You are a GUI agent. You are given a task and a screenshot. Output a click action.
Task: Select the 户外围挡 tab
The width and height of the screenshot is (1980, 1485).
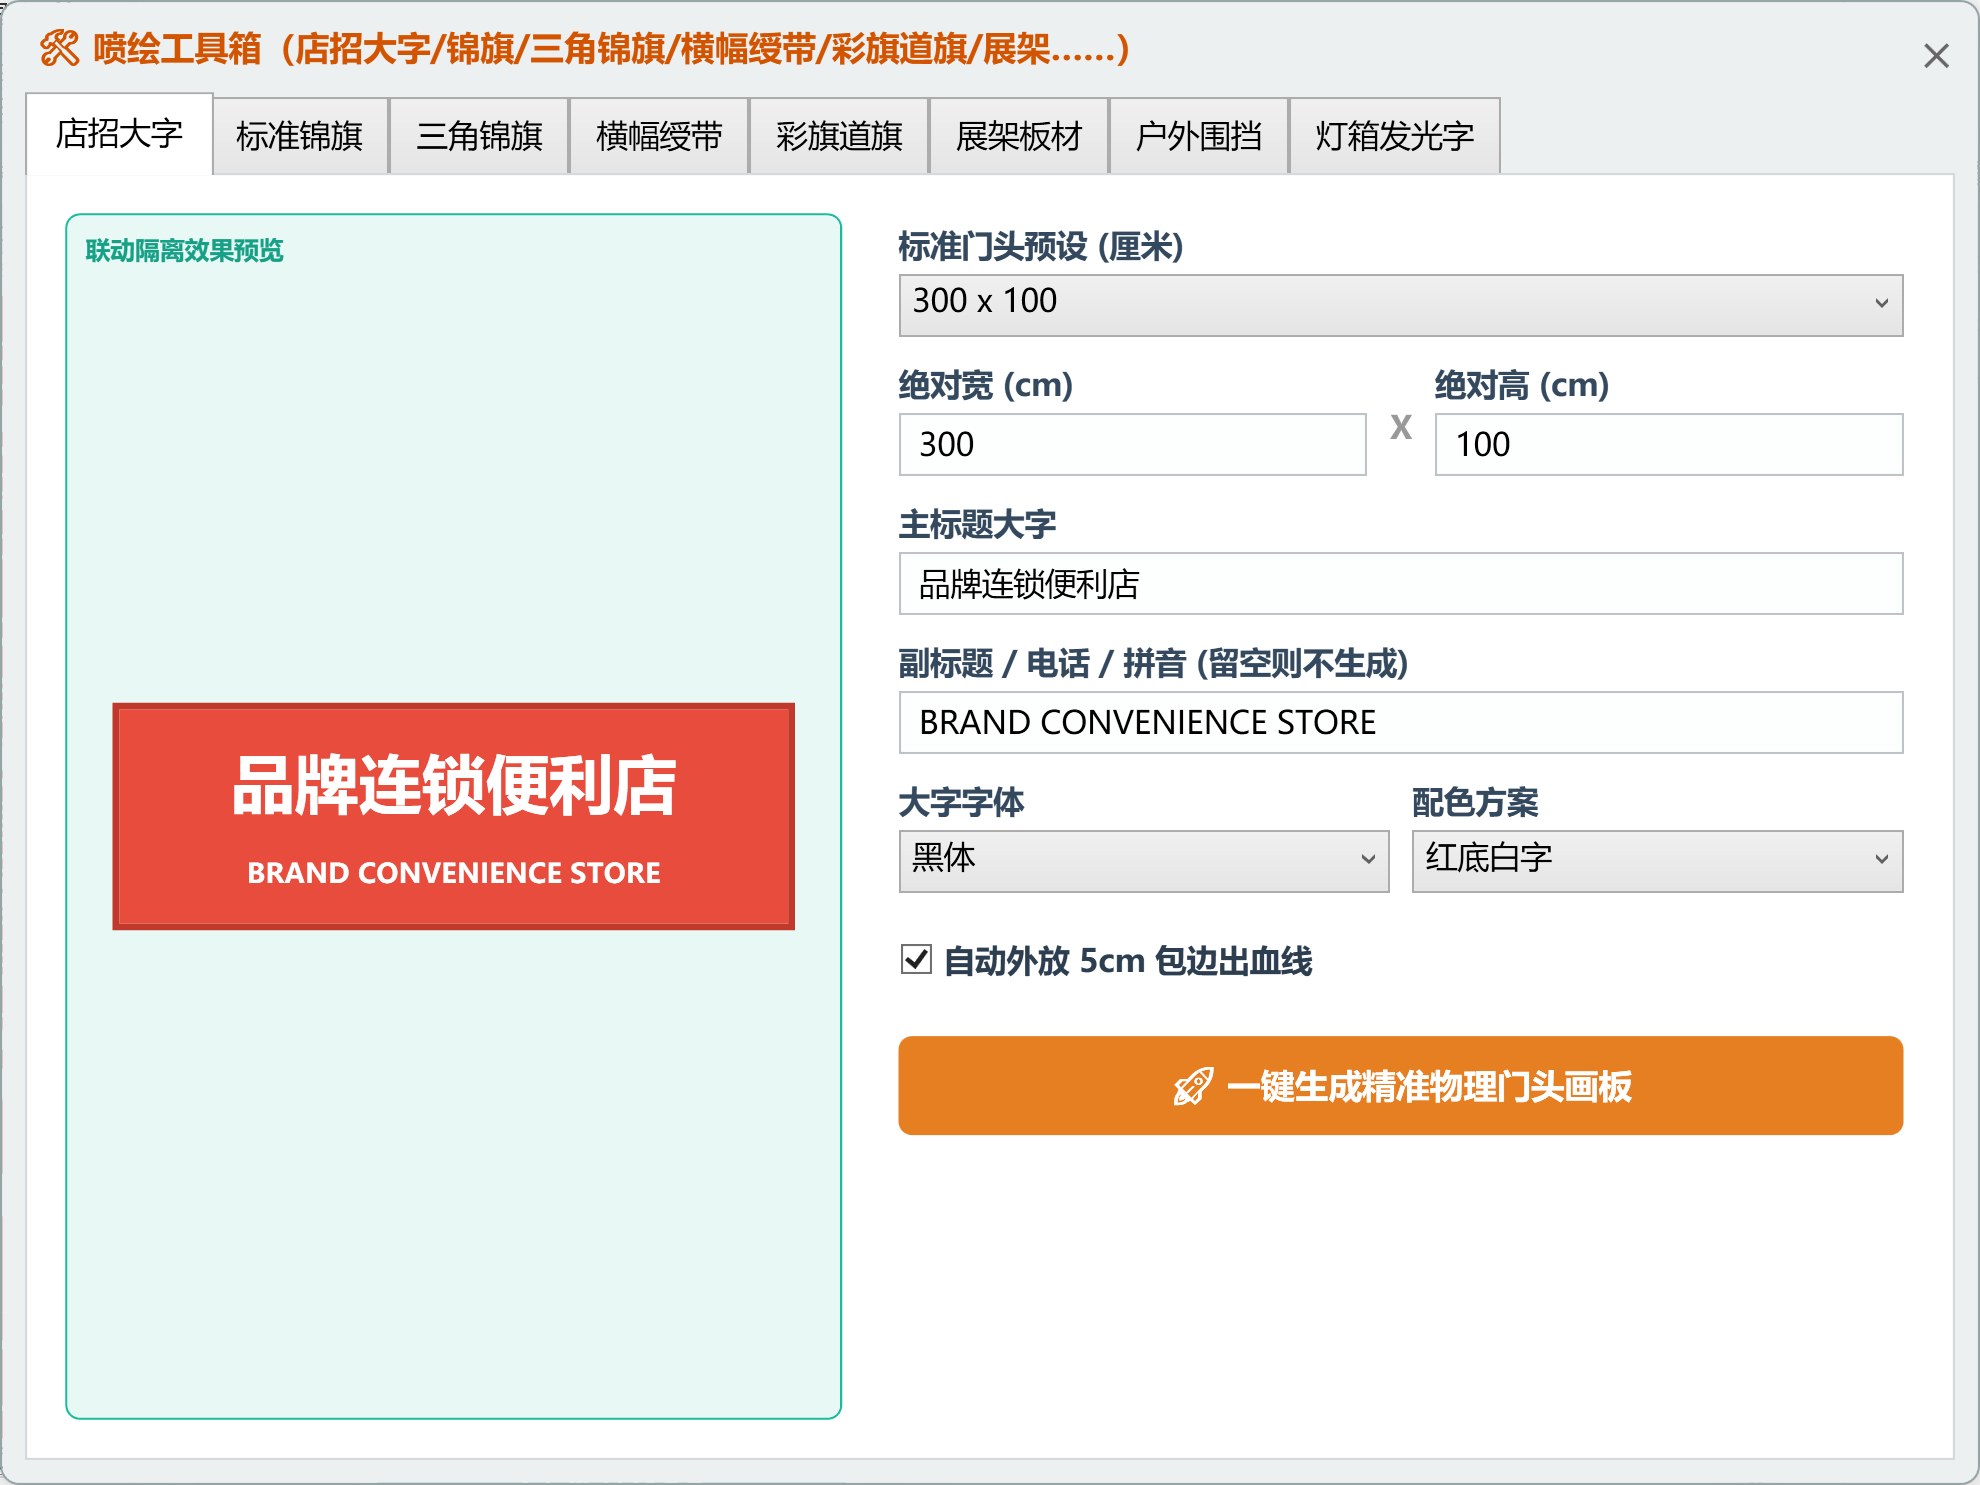[1199, 136]
